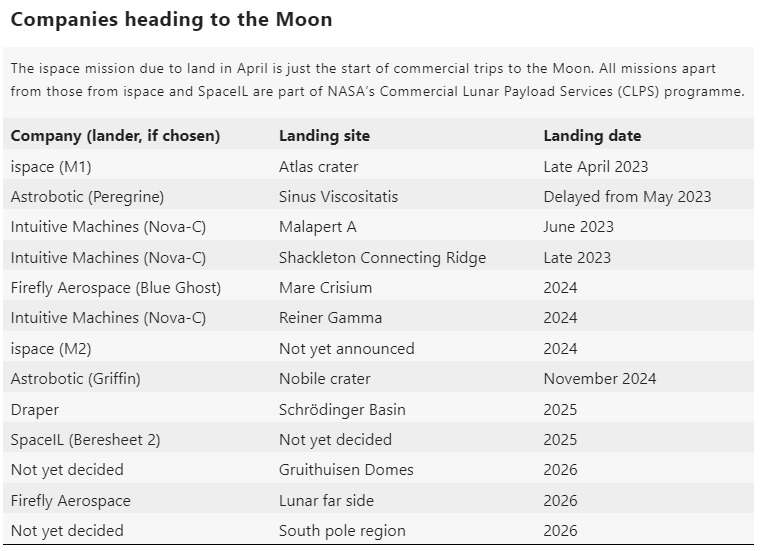The width and height of the screenshot is (761, 551).
Task: Click the "Company (lander, if chosen)" column header
Action: click(115, 136)
